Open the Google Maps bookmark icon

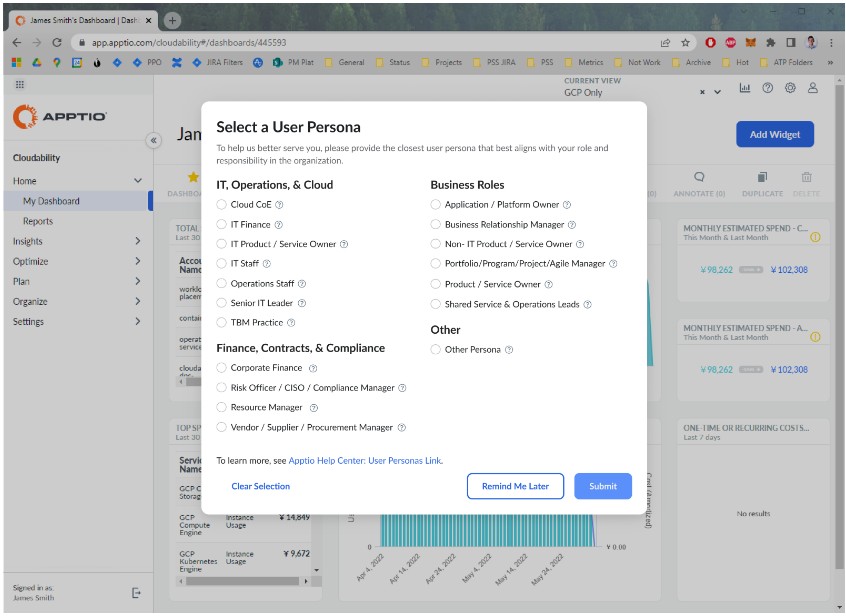57,63
